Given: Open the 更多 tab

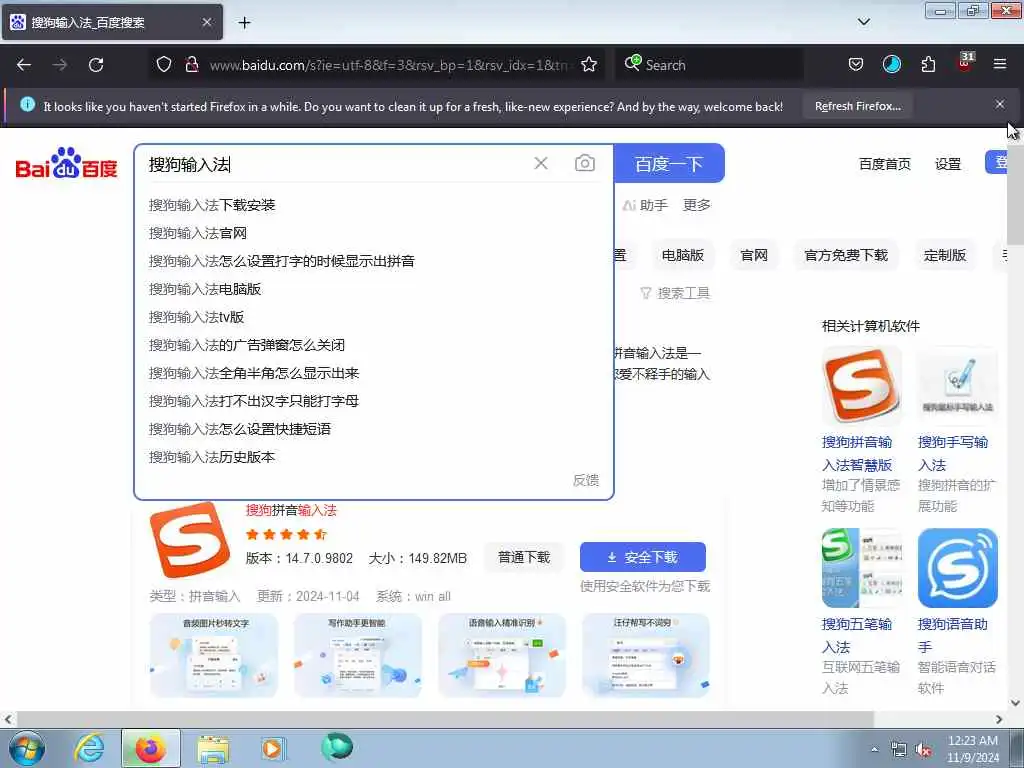Looking at the screenshot, I should click(x=696, y=205).
